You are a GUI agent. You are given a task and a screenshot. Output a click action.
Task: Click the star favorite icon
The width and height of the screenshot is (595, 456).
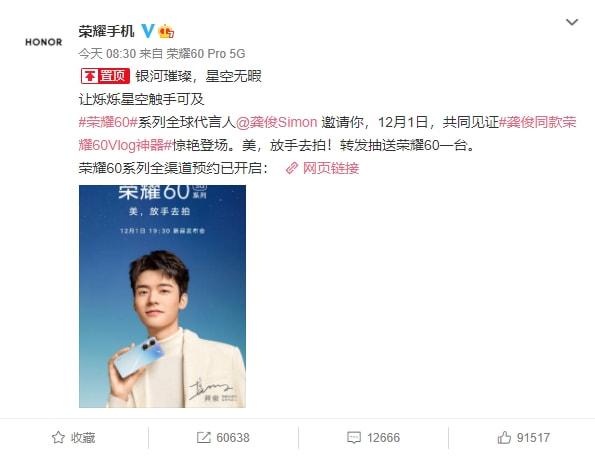pos(58,437)
